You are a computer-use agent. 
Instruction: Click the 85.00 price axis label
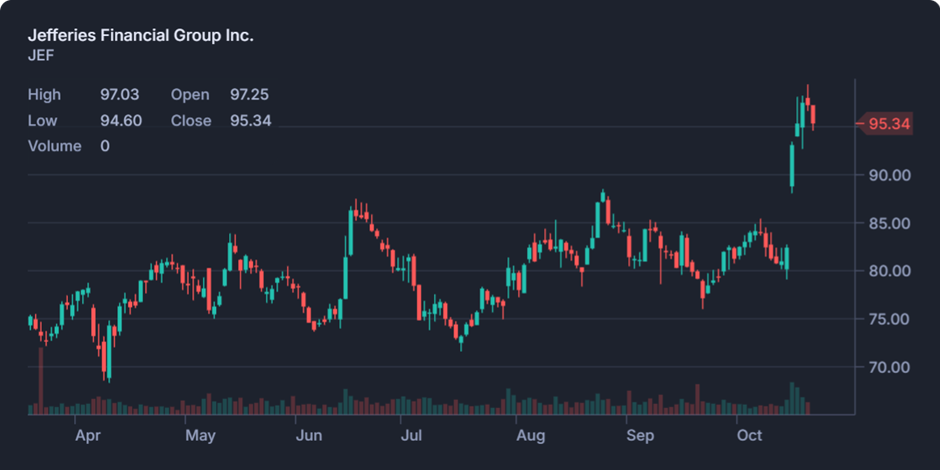pyautogui.click(x=890, y=223)
